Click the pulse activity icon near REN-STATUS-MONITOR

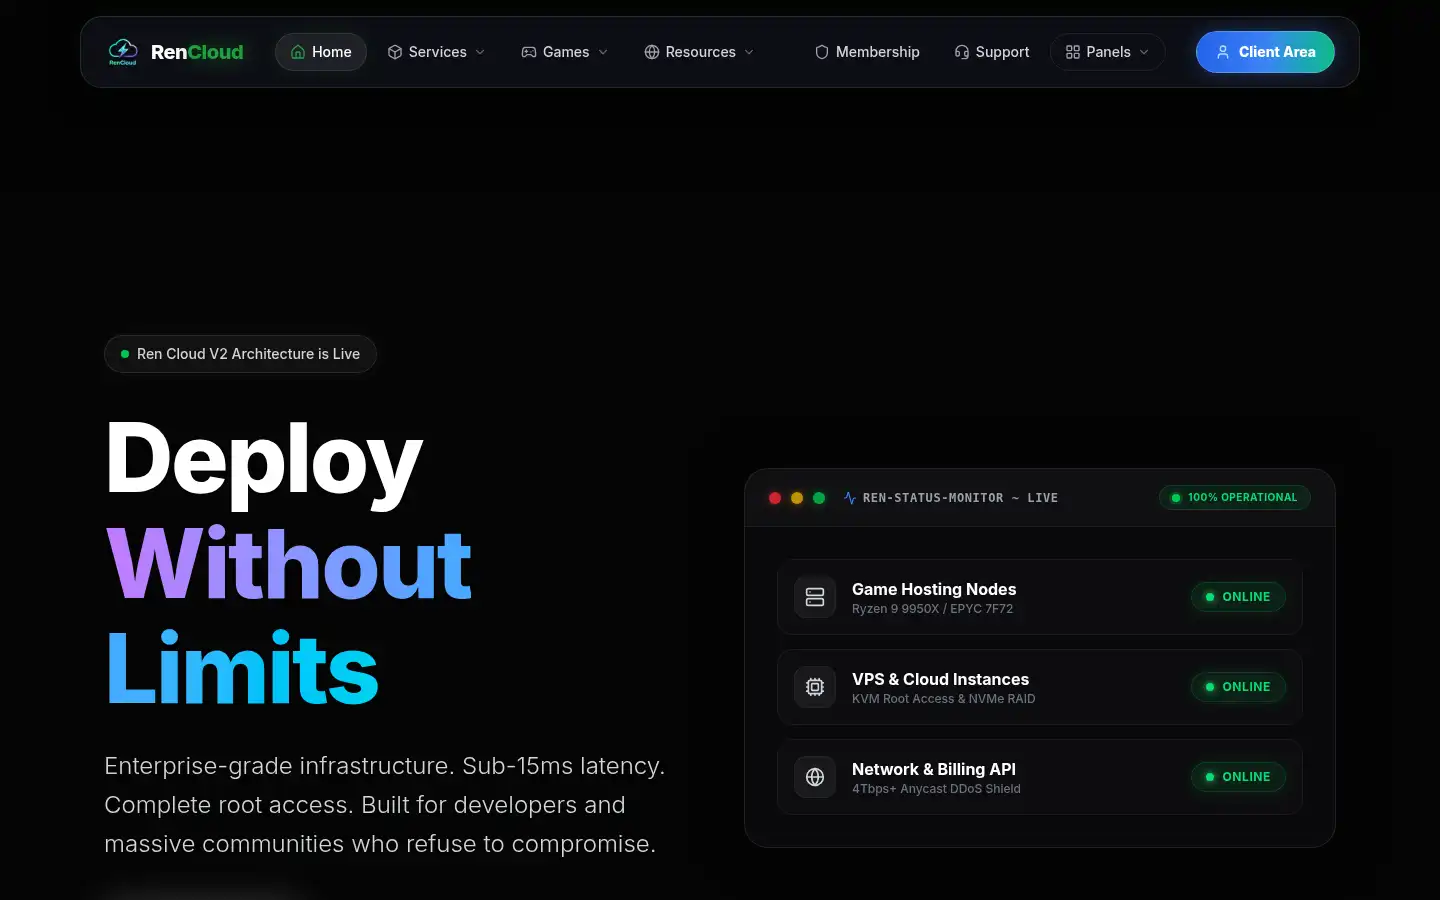click(850, 498)
